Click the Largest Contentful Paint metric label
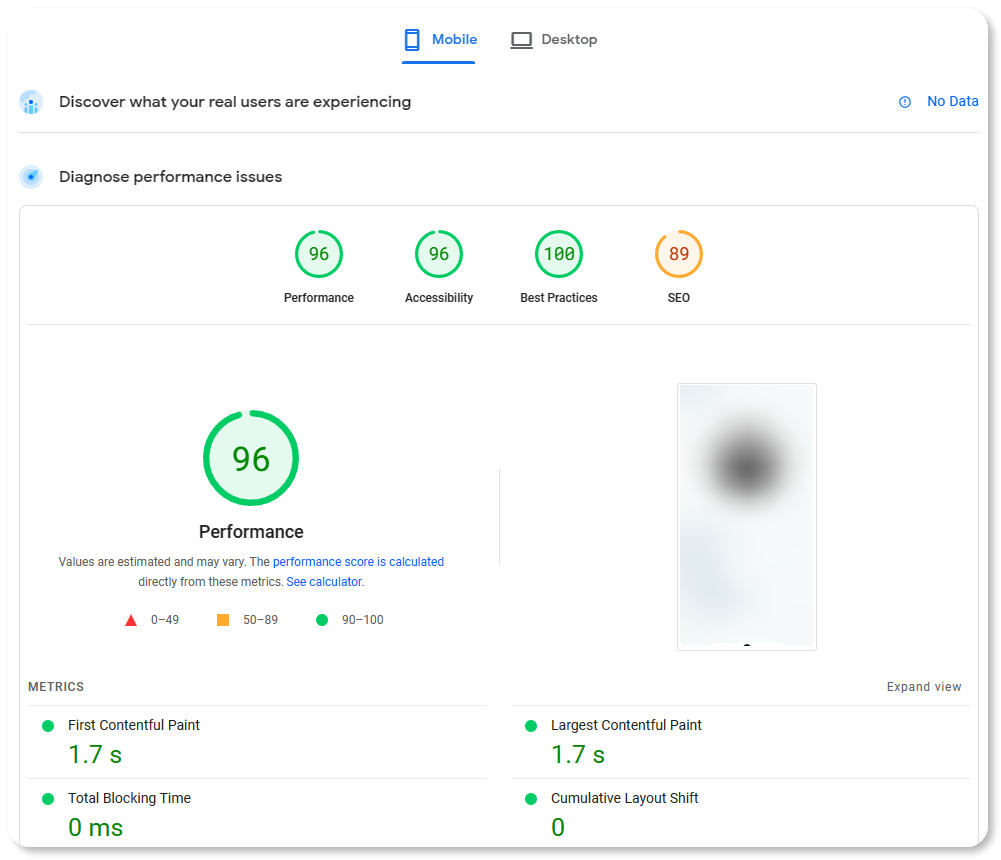1001x860 pixels. (x=626, y=725)
